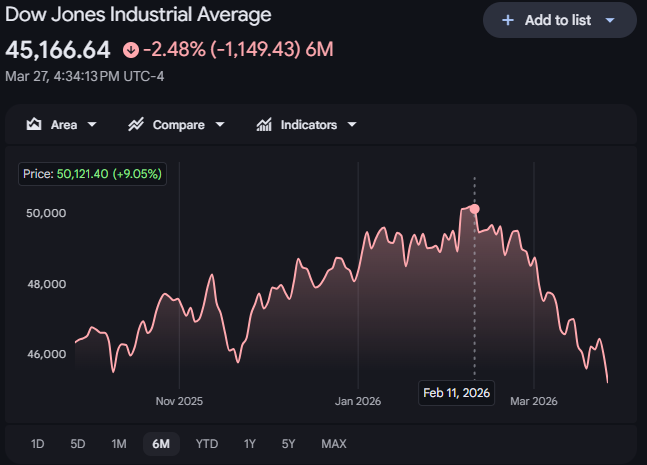Image resolution: width=647 pixels, height=465 pixels.
Task: Choose the 1Y time range
Action: [x=250, y=444]
